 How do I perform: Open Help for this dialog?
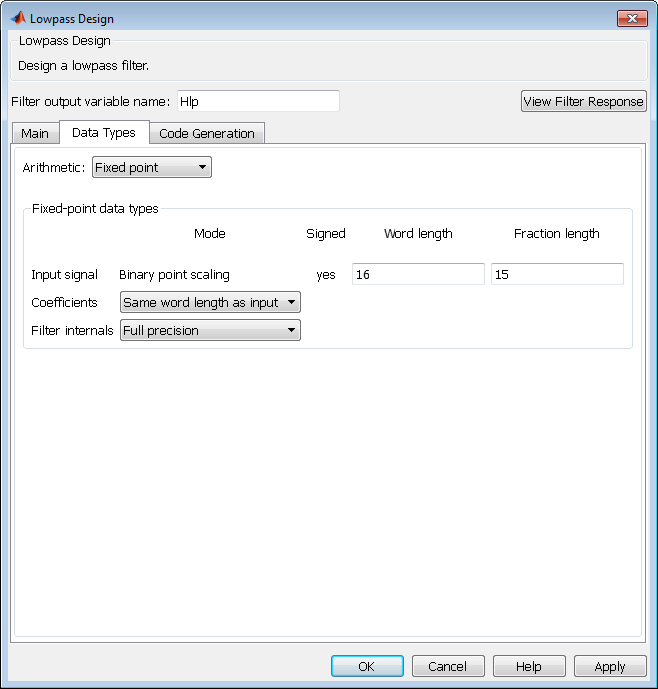pyautogui.click(x=529, y=667)
